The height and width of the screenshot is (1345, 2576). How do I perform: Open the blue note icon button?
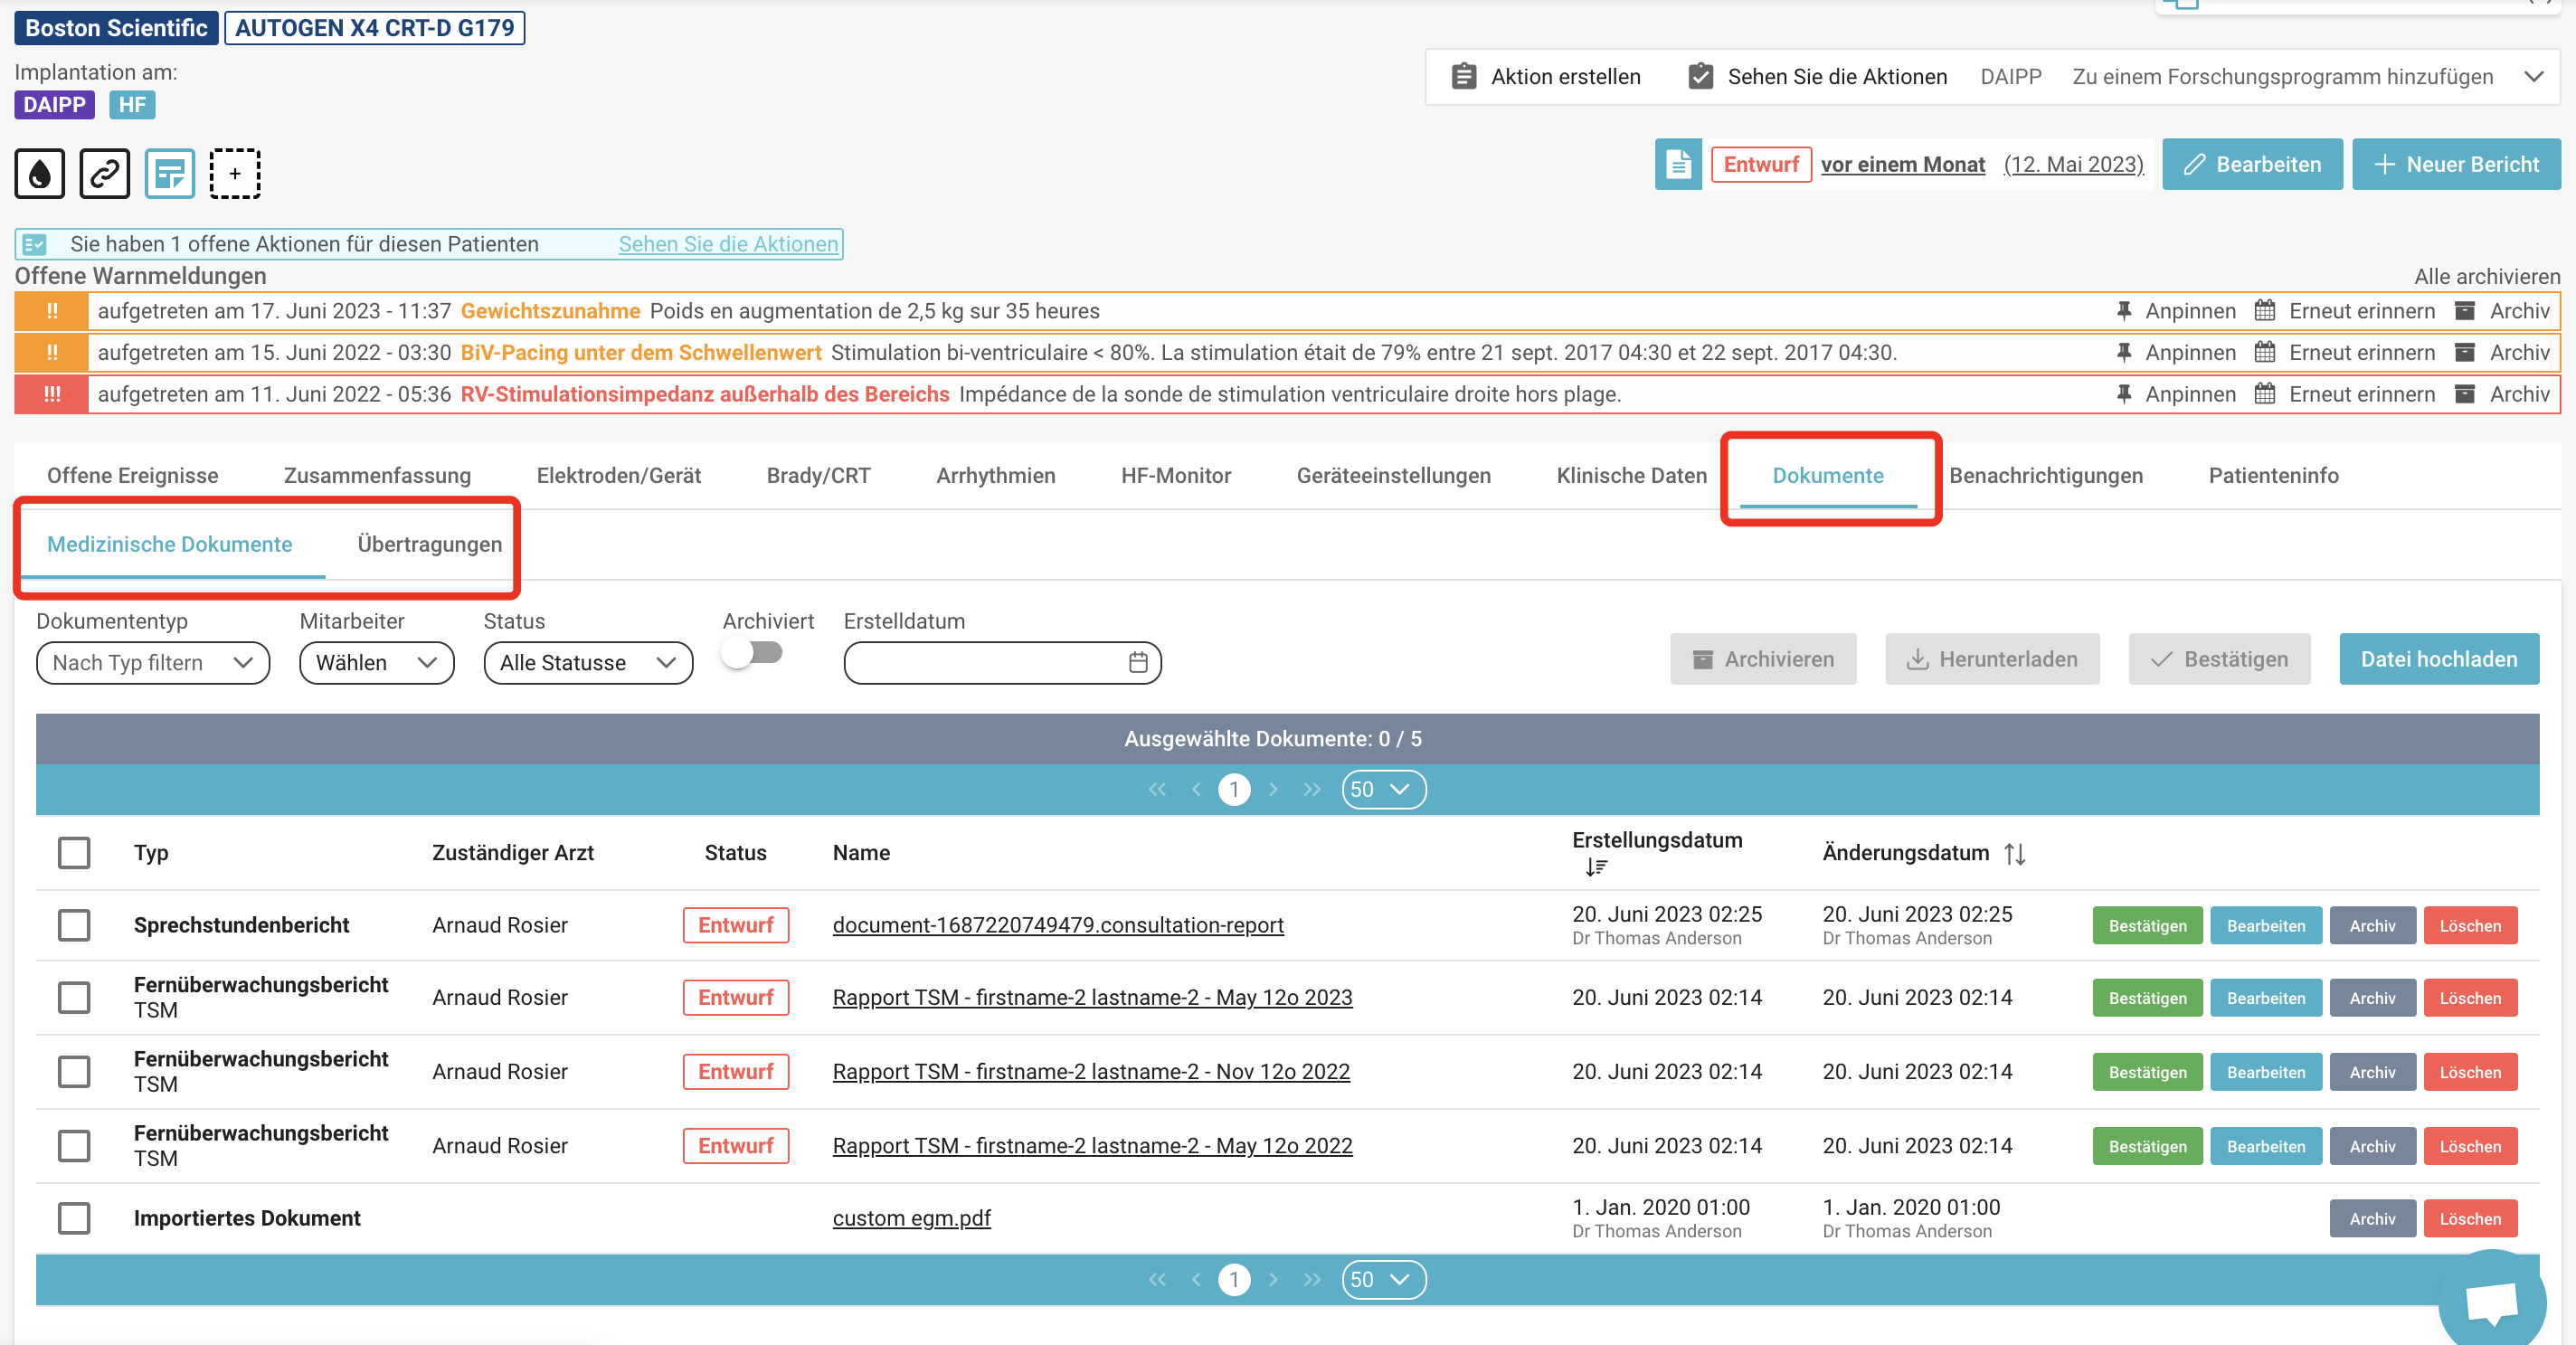coord(170,174)
